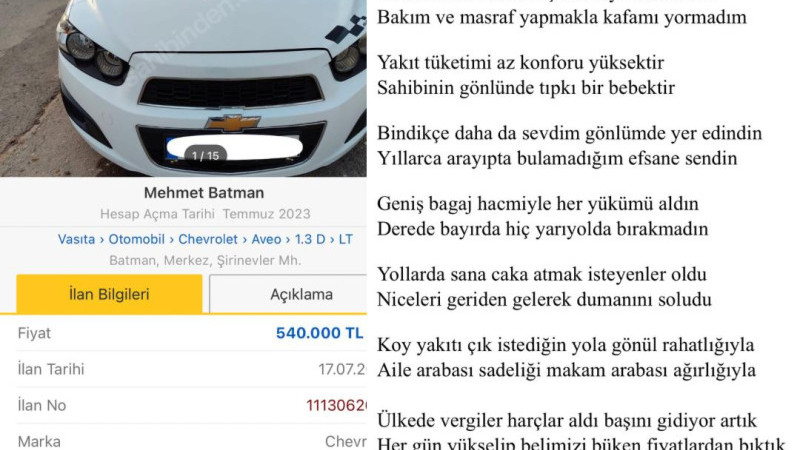The width and height of the screenshot is (800, 450).
Task: Open the 1.3 D breadcrumb link
Action: click(310, 239)
